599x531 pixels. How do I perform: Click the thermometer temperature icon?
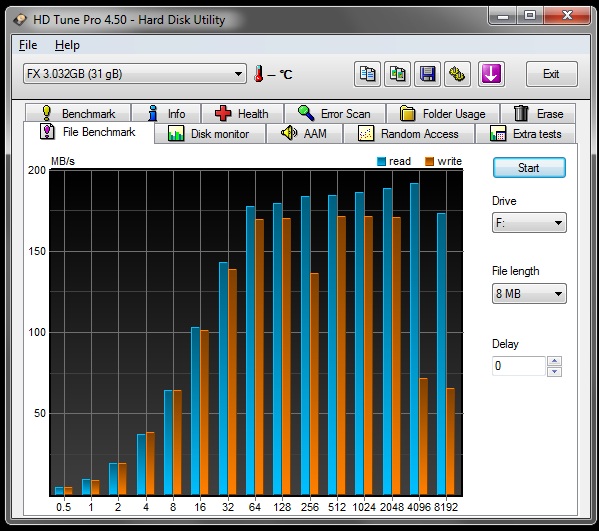pos(259,73)
